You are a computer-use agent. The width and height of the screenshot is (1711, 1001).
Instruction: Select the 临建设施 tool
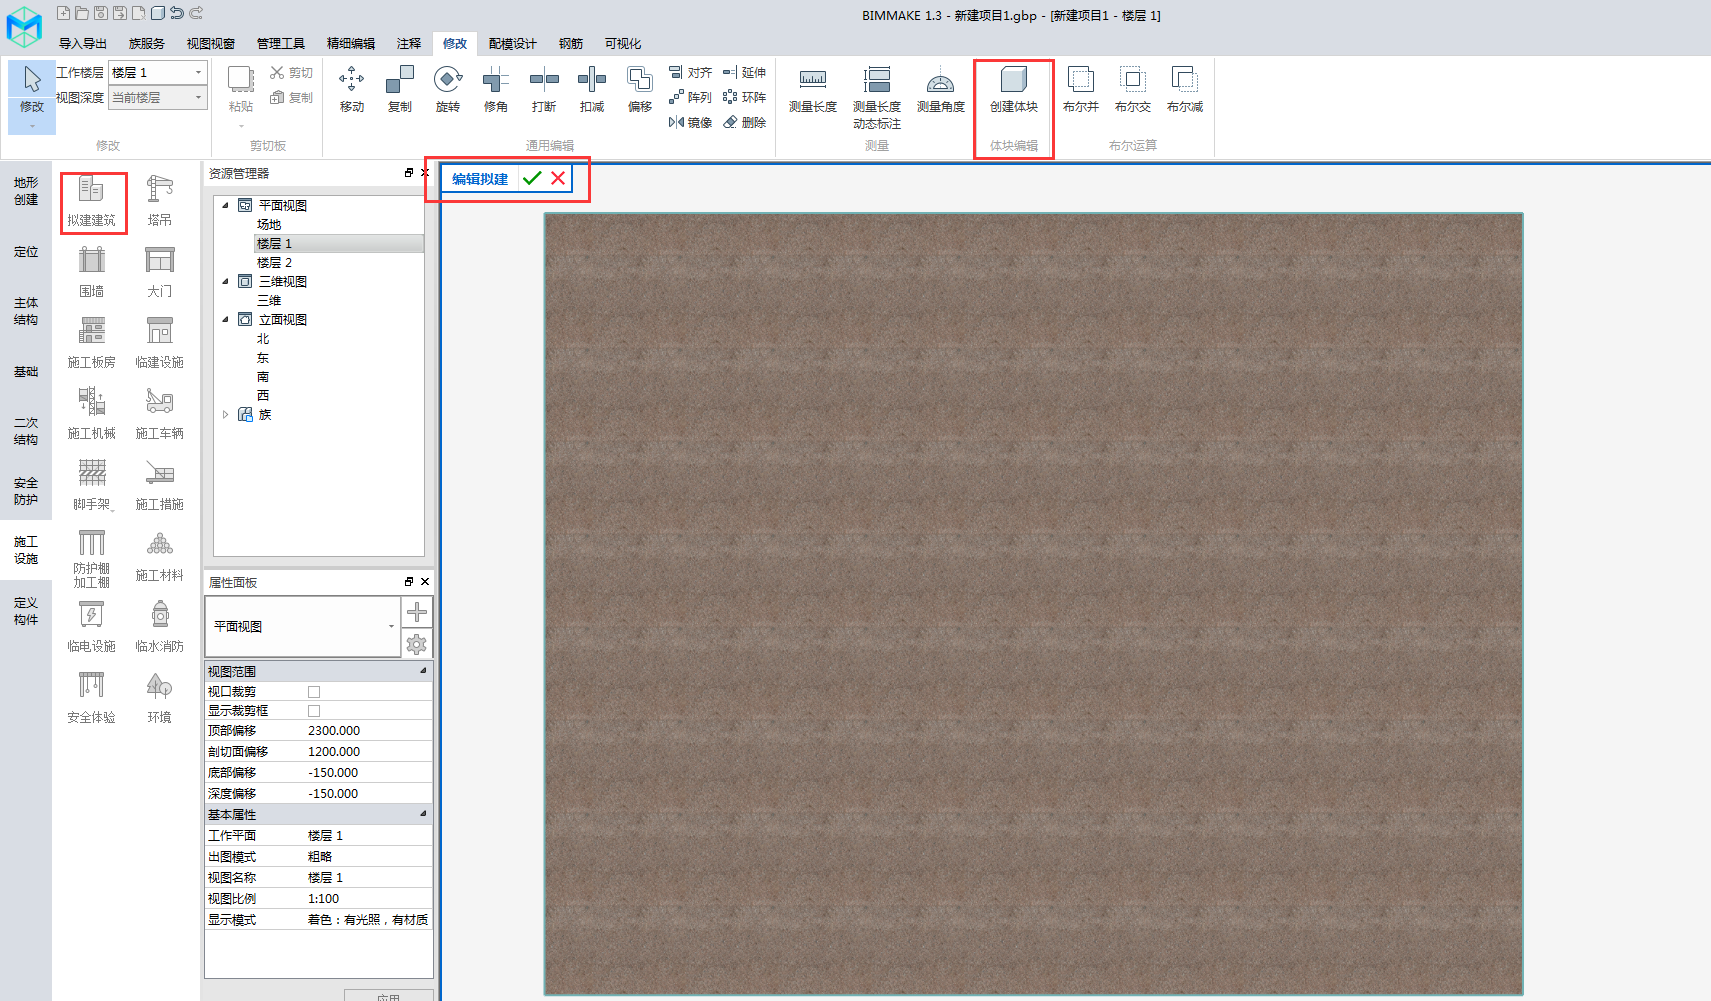tap(160, 343)
